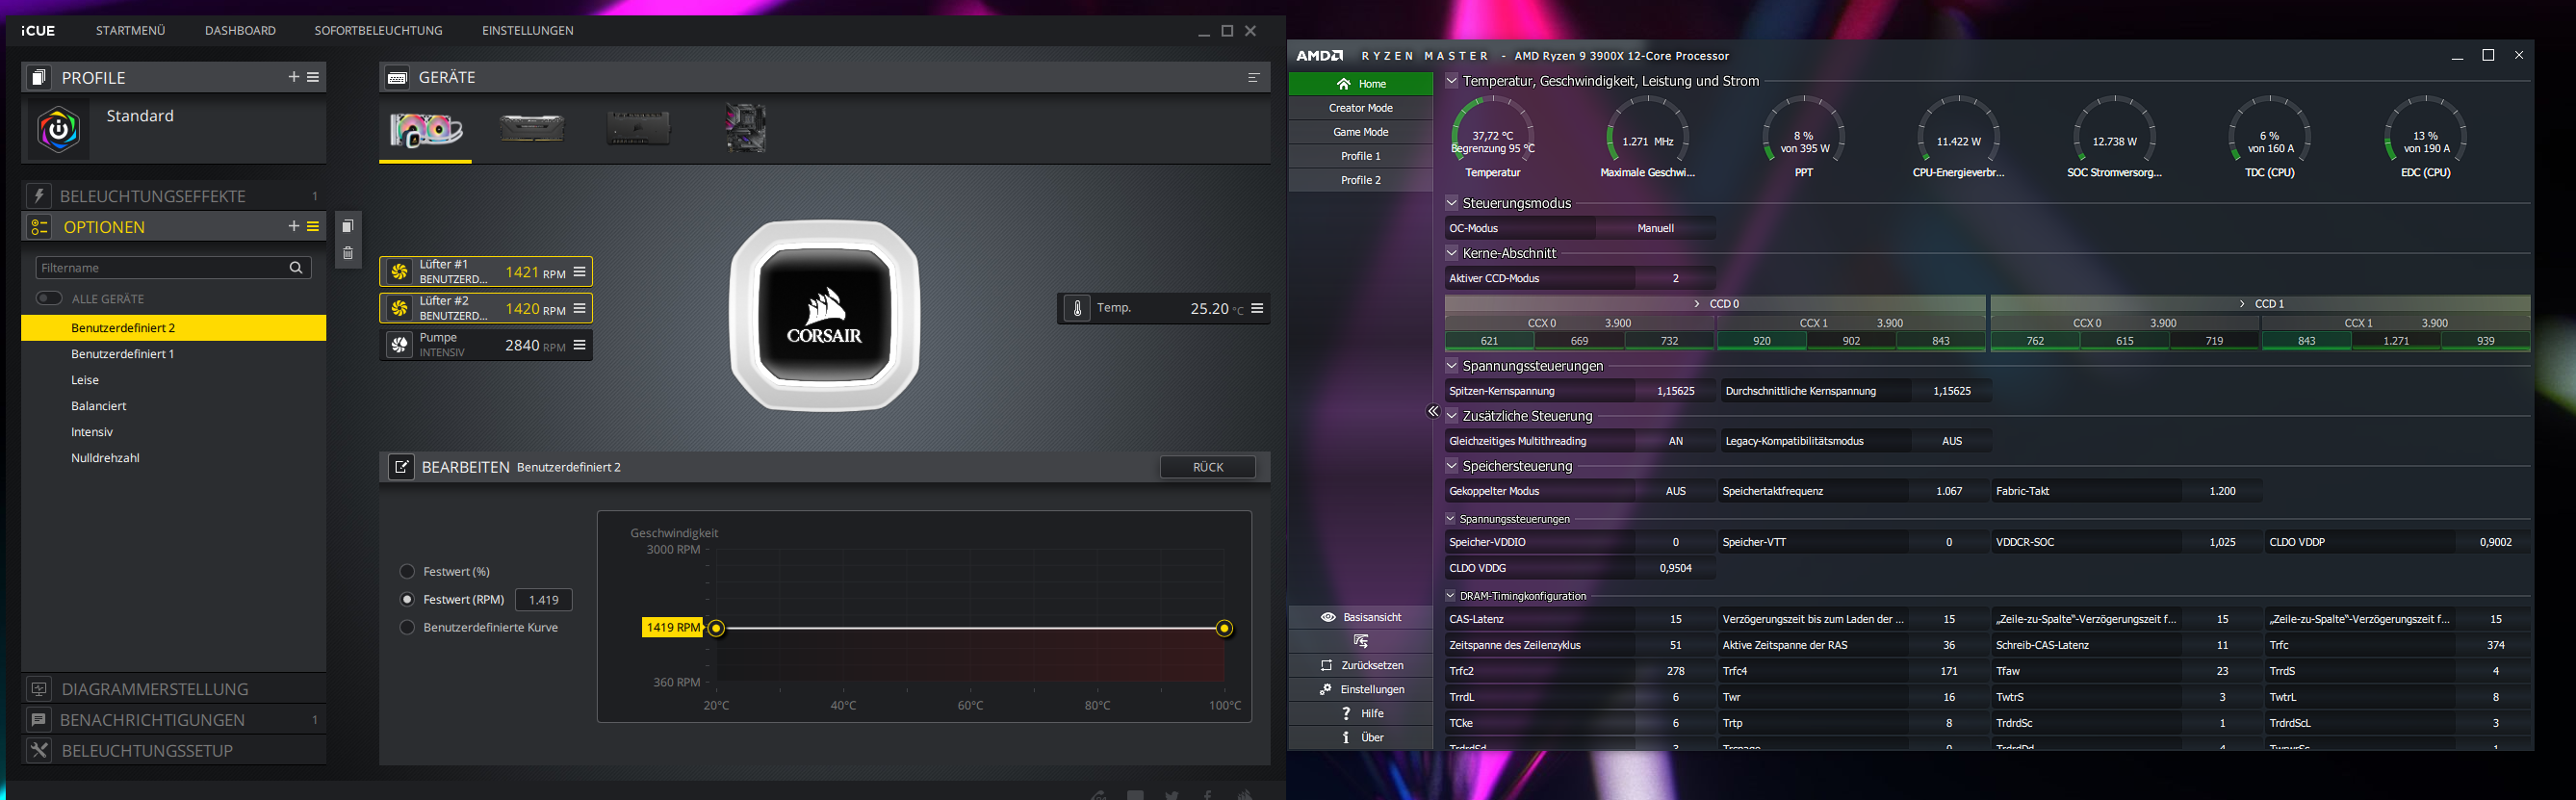
Task: Open the Lüfter #2 row menu icon
Action: [579, 308]
